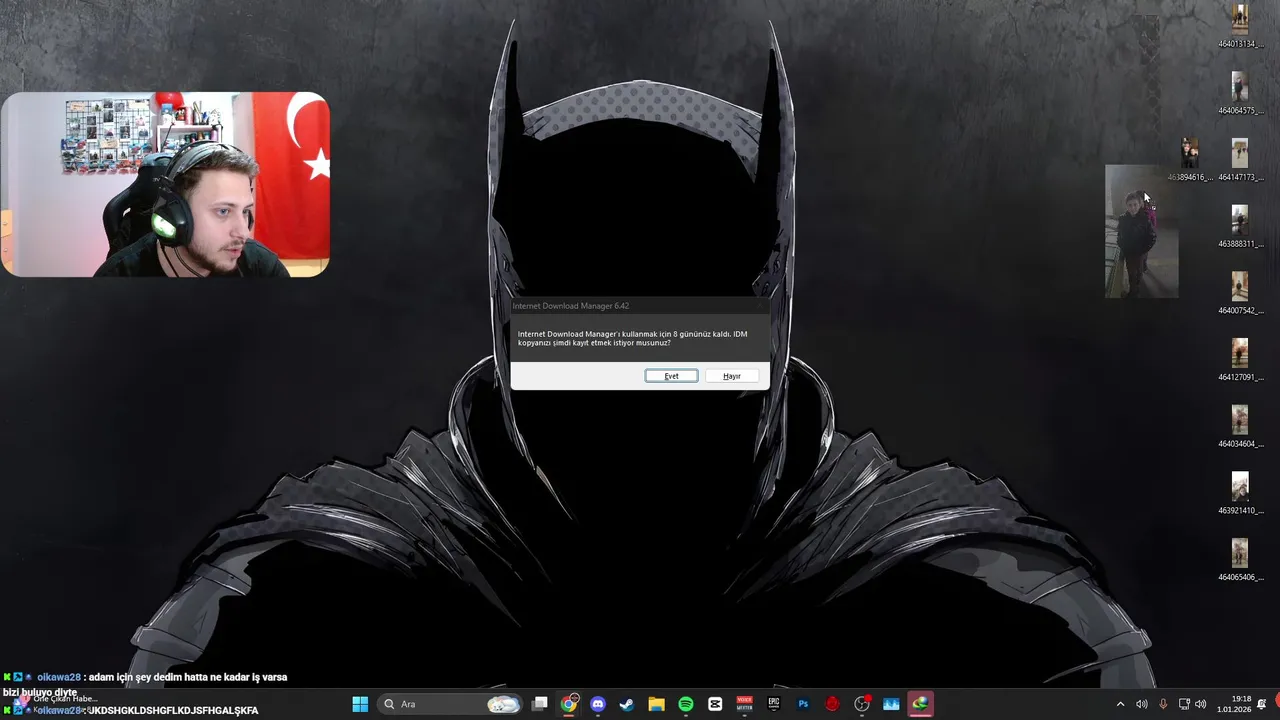Screen dimensions: 1280x720
Task: Click the Internet Download Manager 6.42 title
Action: coord(571,306)
